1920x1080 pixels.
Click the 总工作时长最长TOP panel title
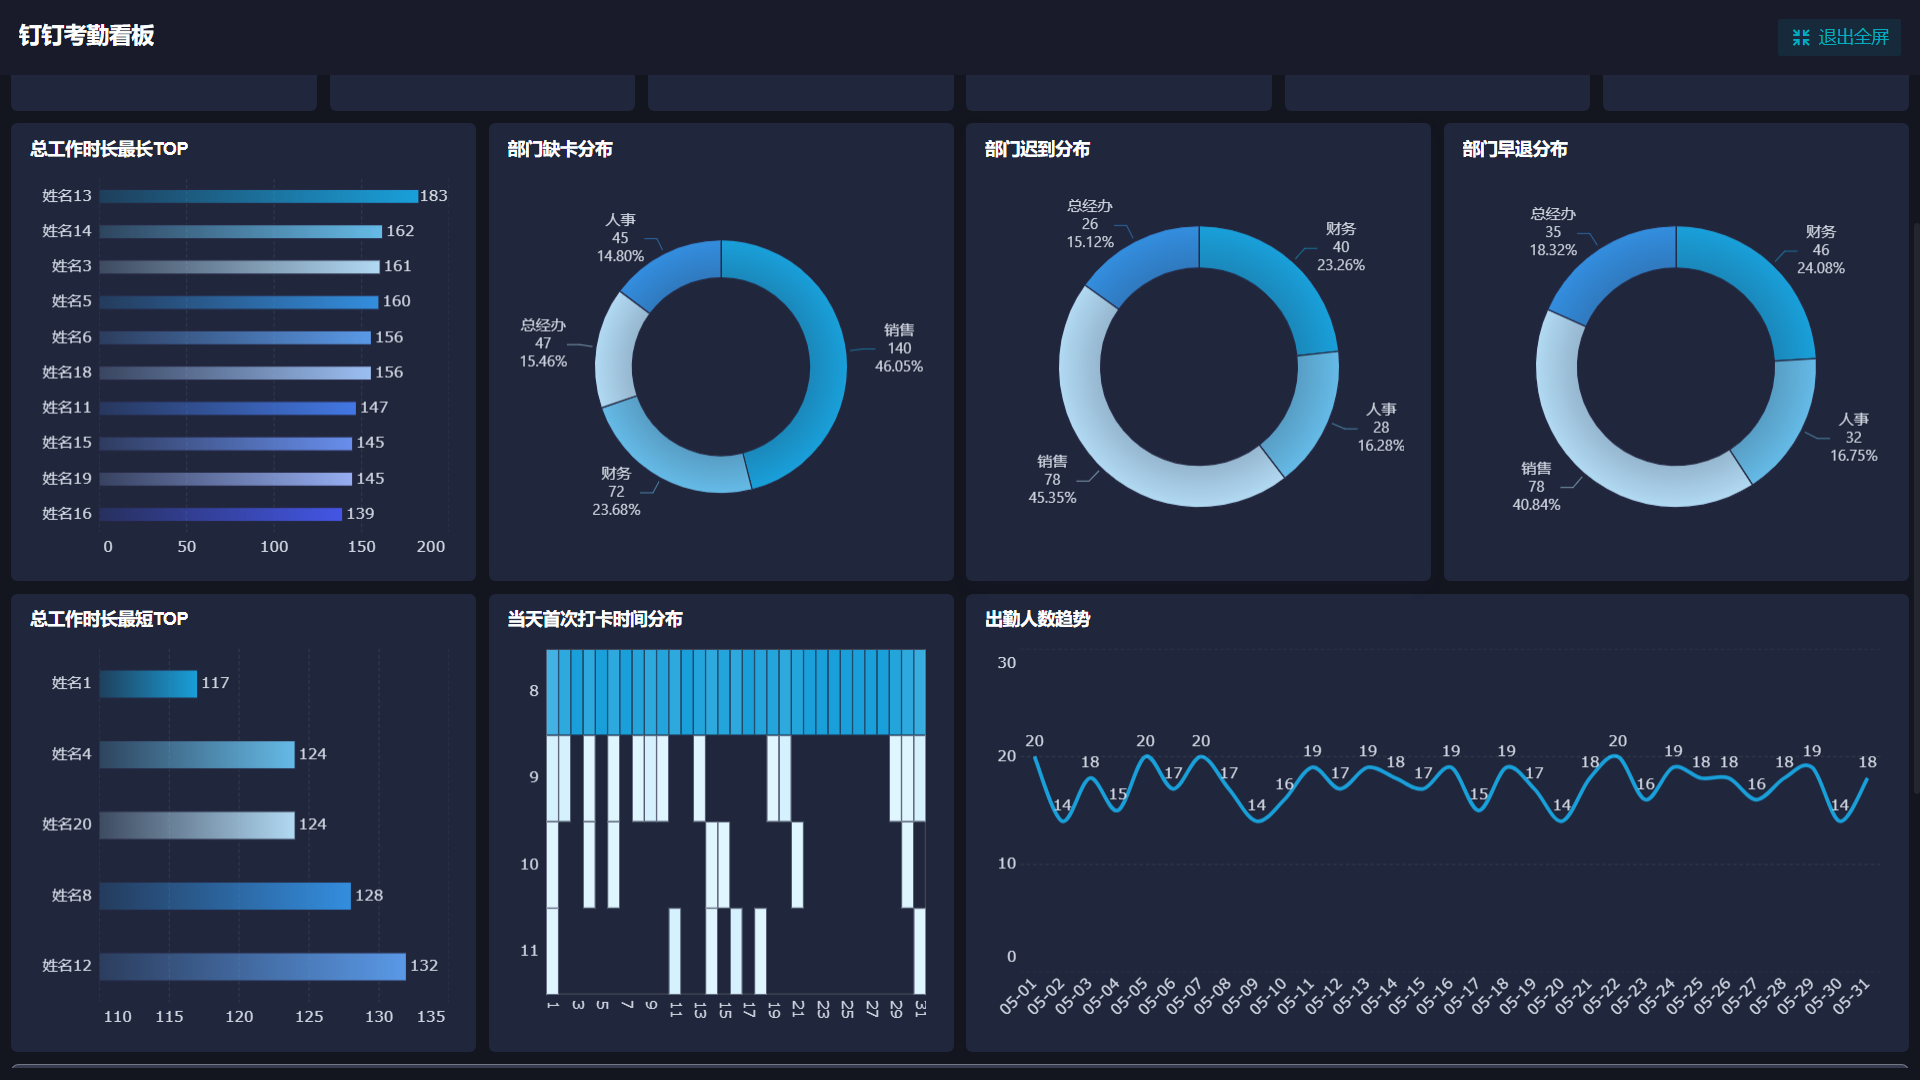point(109,149)
